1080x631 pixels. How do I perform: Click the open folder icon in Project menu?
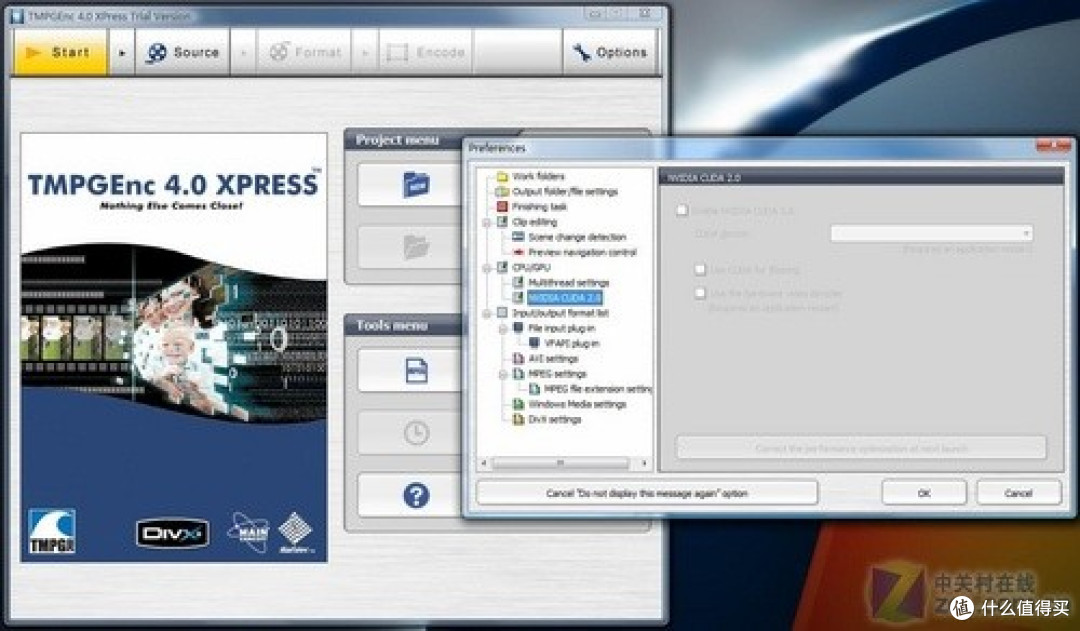[416, 247]
